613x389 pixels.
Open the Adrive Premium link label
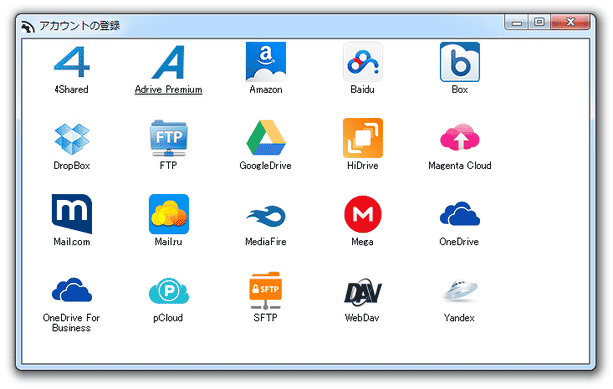[x=168, y=90]
